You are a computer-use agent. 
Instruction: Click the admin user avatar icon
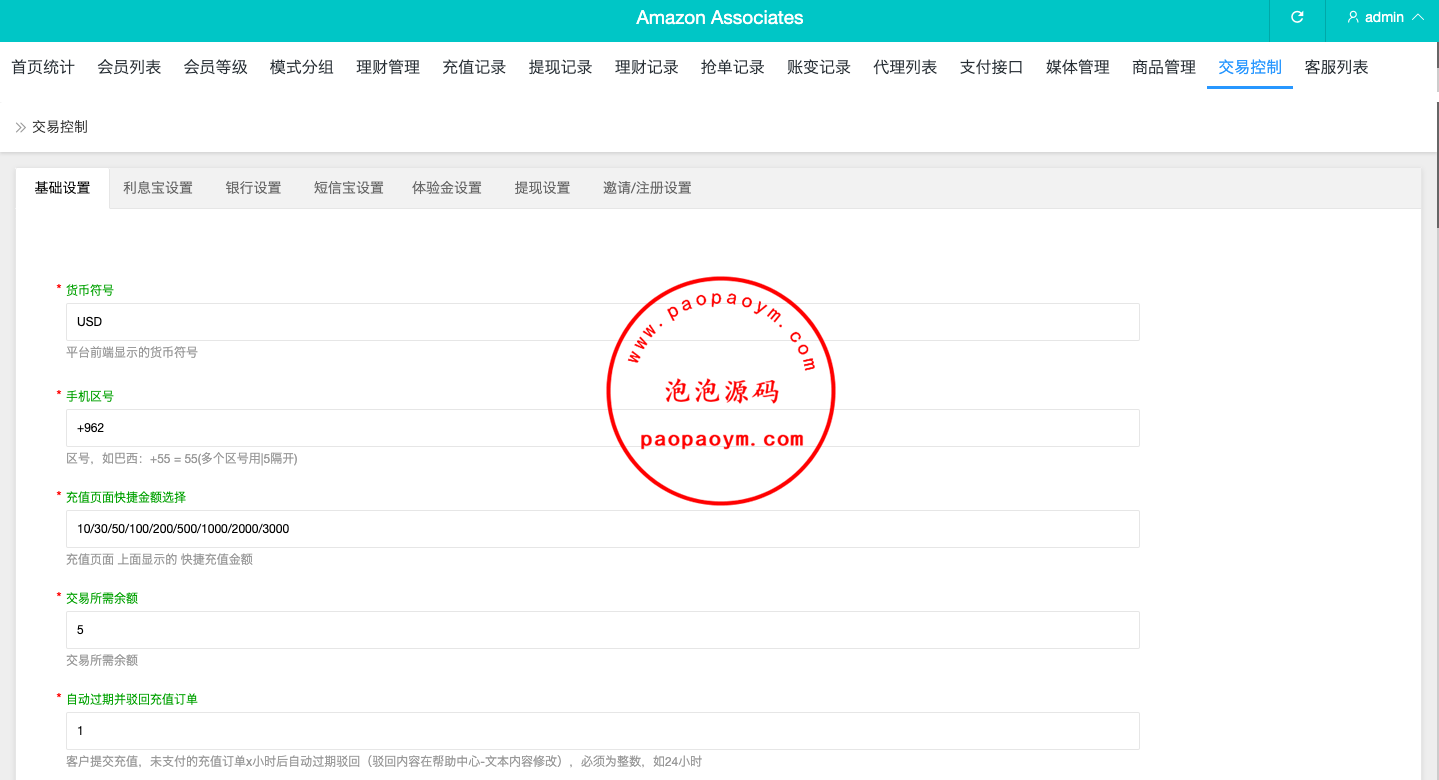(x=1353, y=18)
